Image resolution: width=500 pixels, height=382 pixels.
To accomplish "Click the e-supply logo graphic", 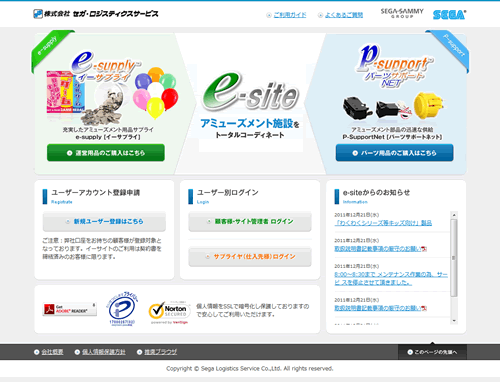I will point(105,66).
